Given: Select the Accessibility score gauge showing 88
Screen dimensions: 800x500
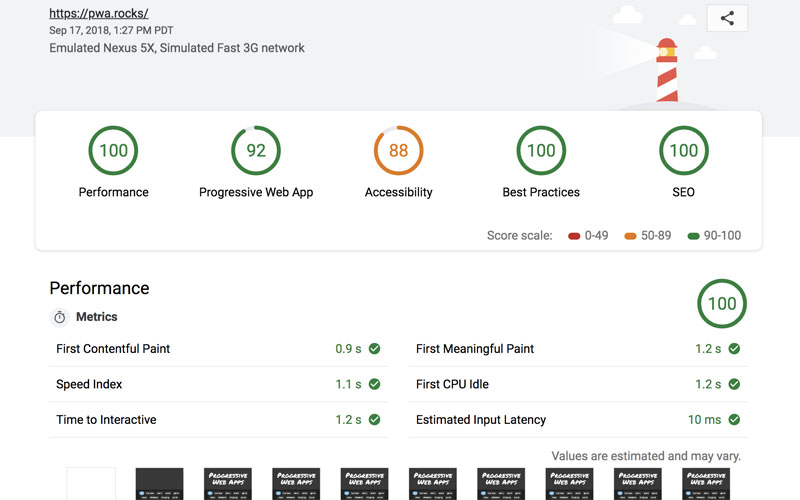Looking at the screenshot, I should tap(398, 151).
